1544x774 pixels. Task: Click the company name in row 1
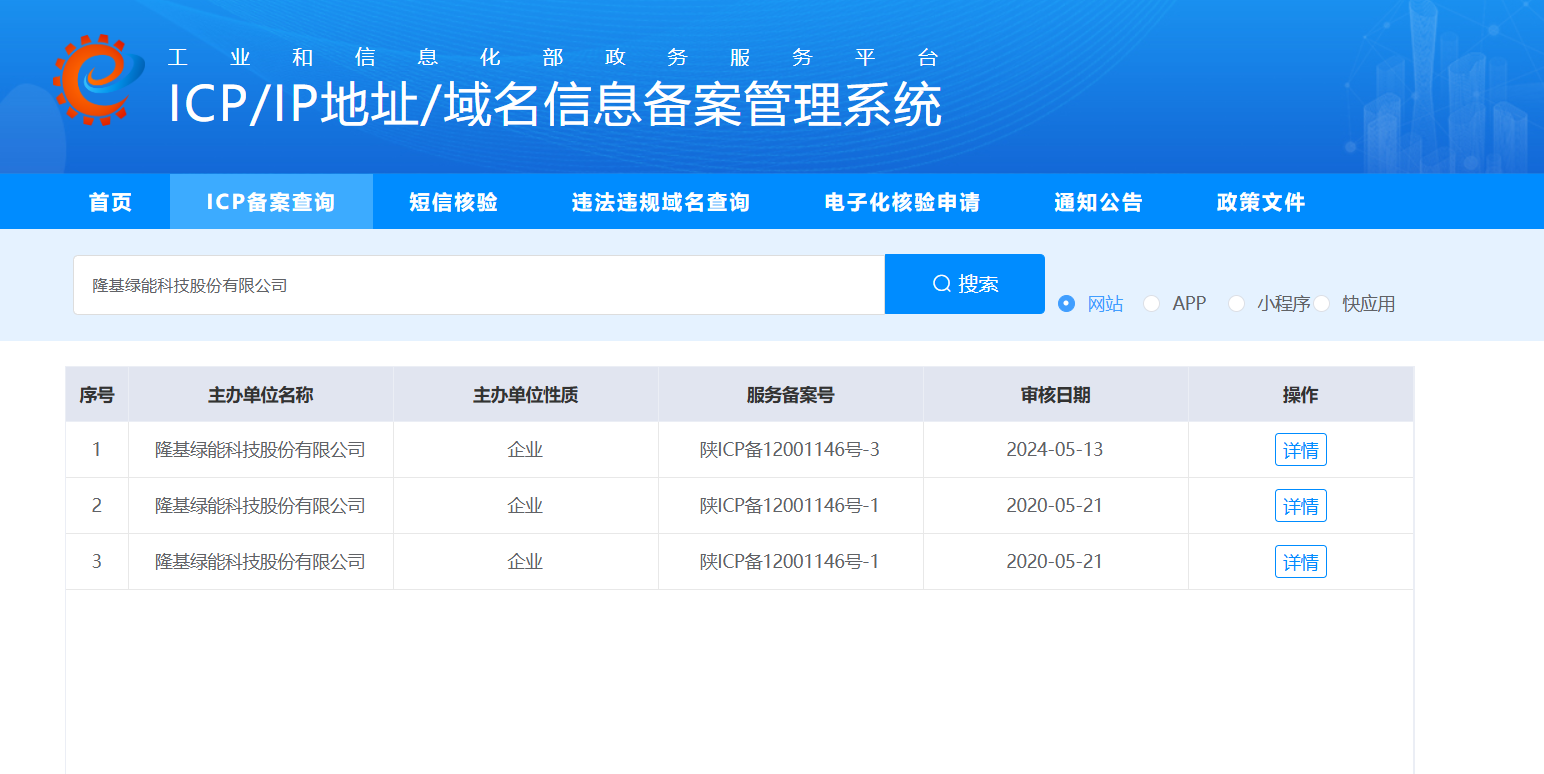pyautogui.click(x=260, y=450)
